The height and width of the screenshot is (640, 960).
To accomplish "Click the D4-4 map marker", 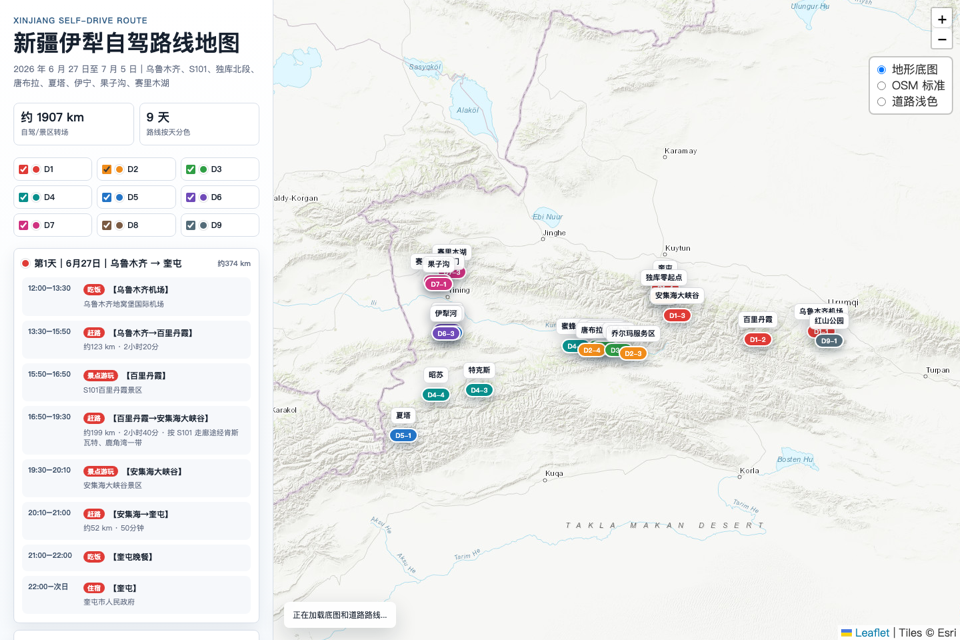I will click(436, 394).
